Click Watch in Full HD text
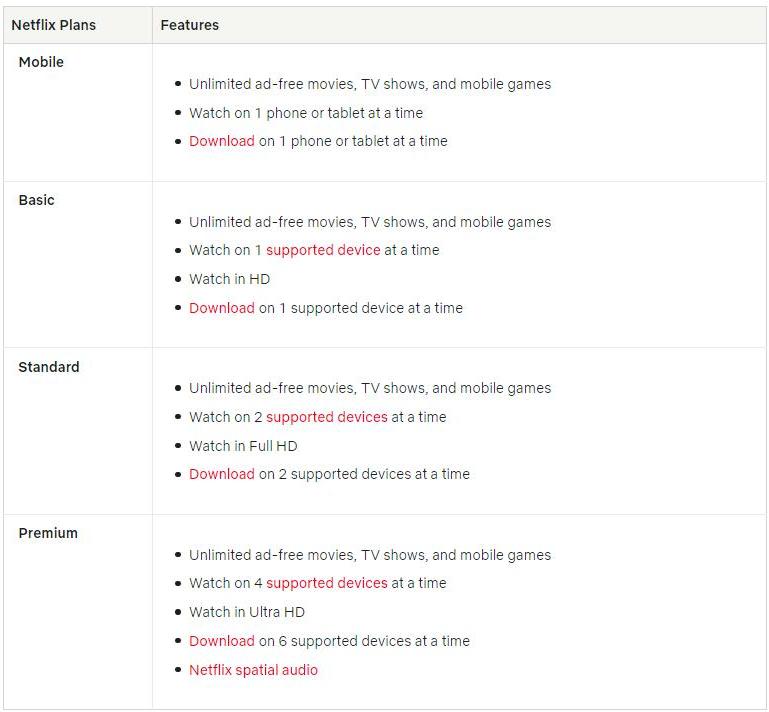This screenshot has height=712, width=769. pyautogui.click(x=243, y=446)
